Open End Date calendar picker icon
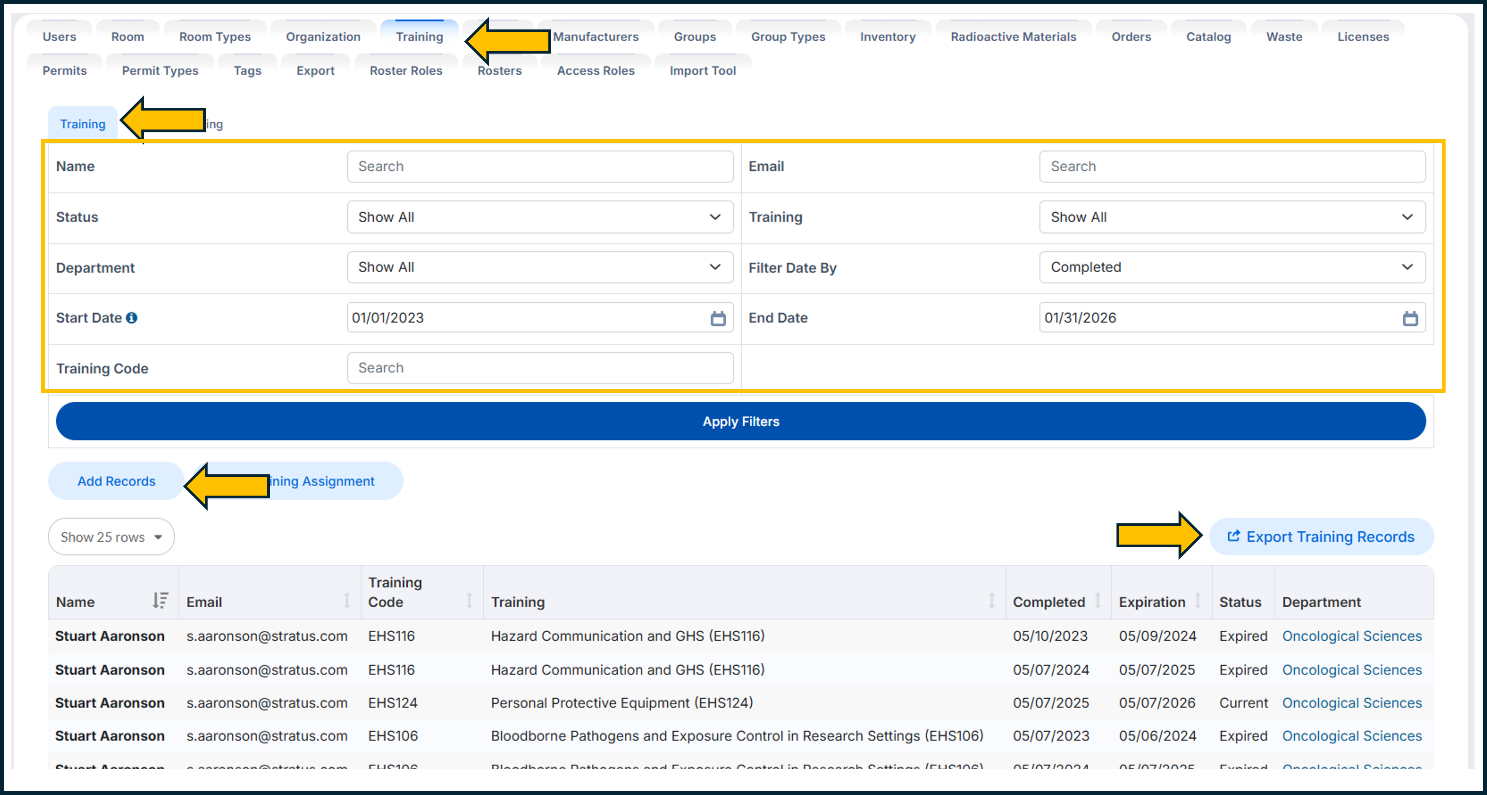The image size is (1487, 795). coord(1410,318)
